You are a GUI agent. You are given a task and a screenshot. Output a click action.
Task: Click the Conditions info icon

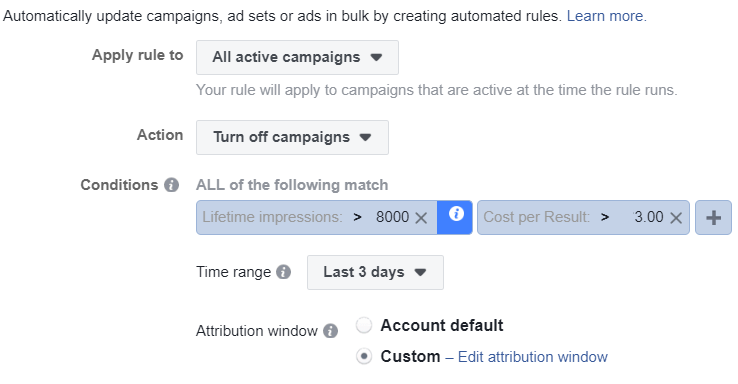click(x=171, y=185)
